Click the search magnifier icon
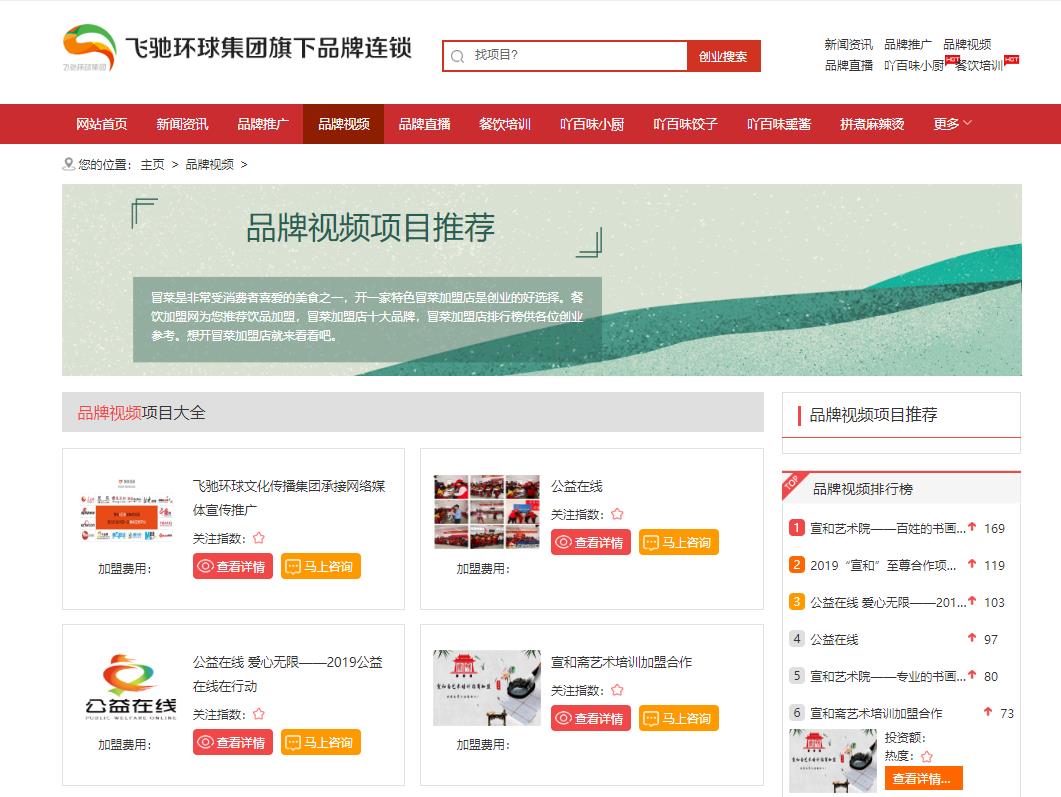 [458, 57]
